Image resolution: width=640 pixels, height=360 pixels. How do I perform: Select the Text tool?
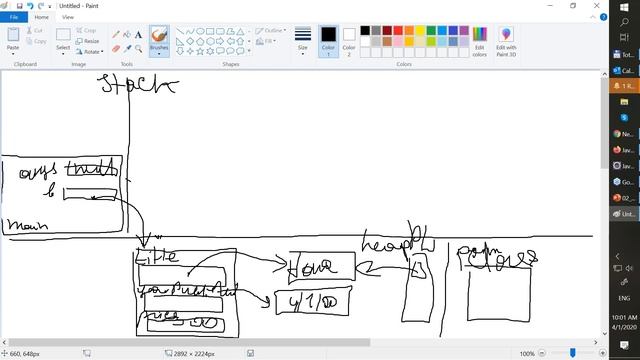coord(138,35)
